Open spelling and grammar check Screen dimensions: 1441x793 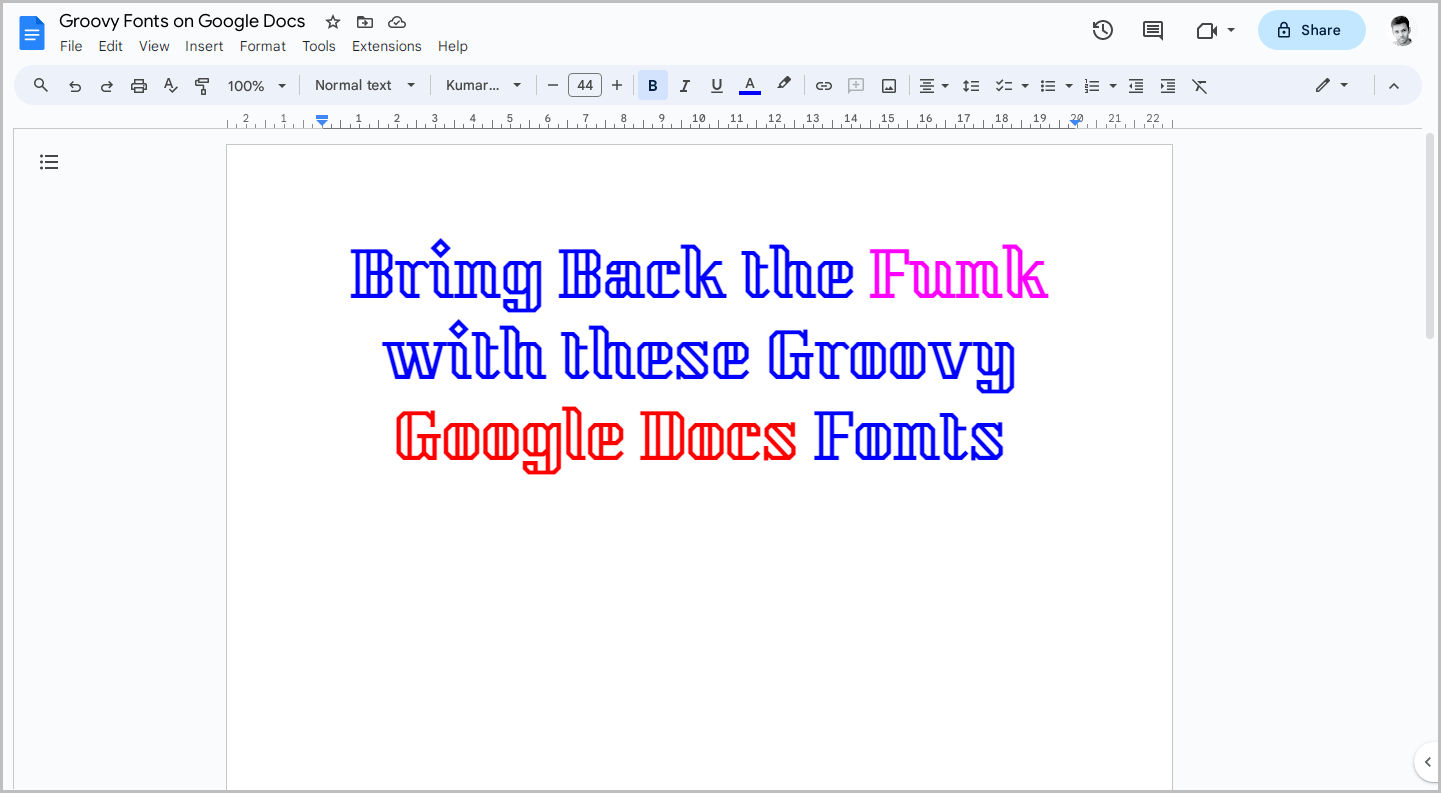coord(170,85)
